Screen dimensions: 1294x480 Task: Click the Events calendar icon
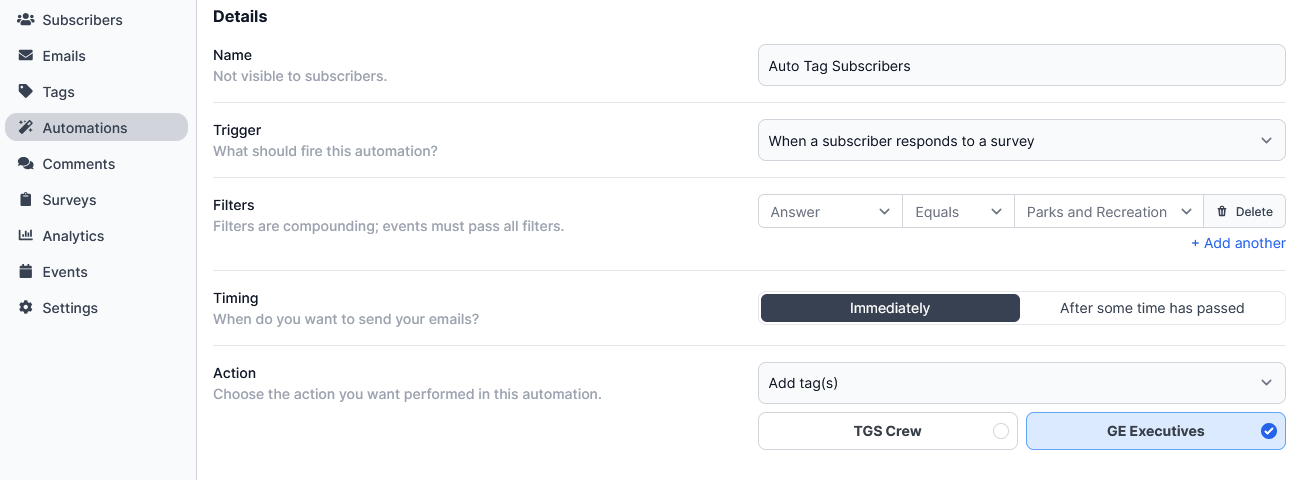(x=26, y=272)
